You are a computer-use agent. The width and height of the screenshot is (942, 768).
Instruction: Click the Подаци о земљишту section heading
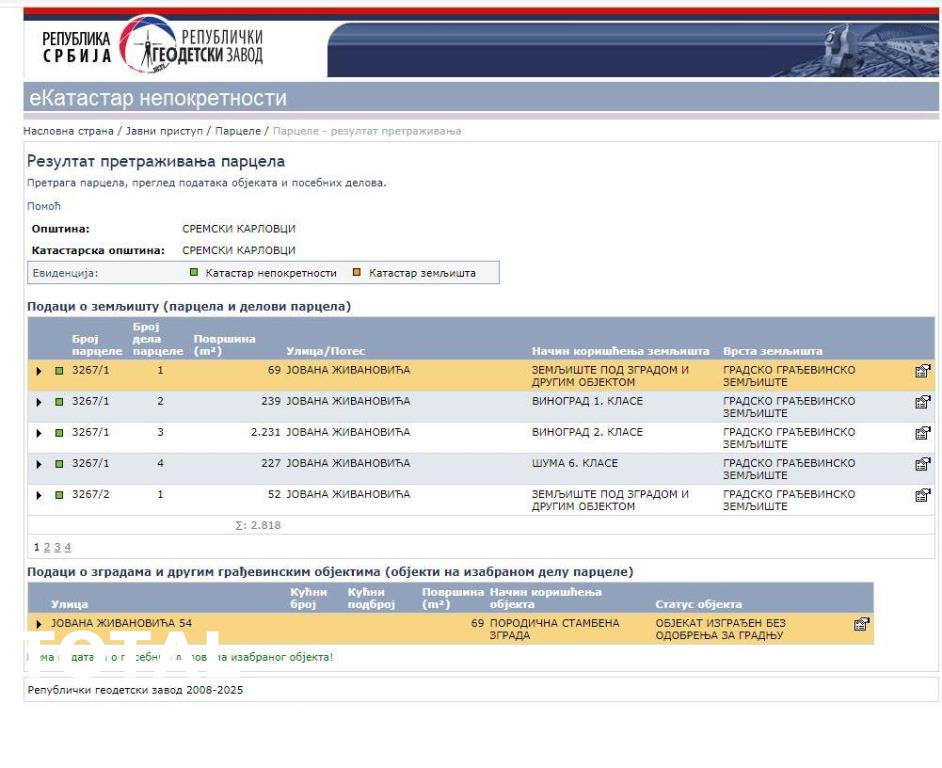189,307
